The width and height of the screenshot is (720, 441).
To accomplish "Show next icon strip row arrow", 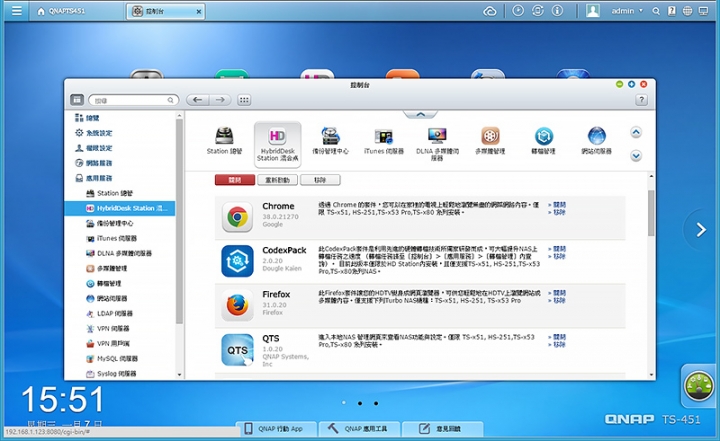I will pyautogui.click(x=636, y=156).
